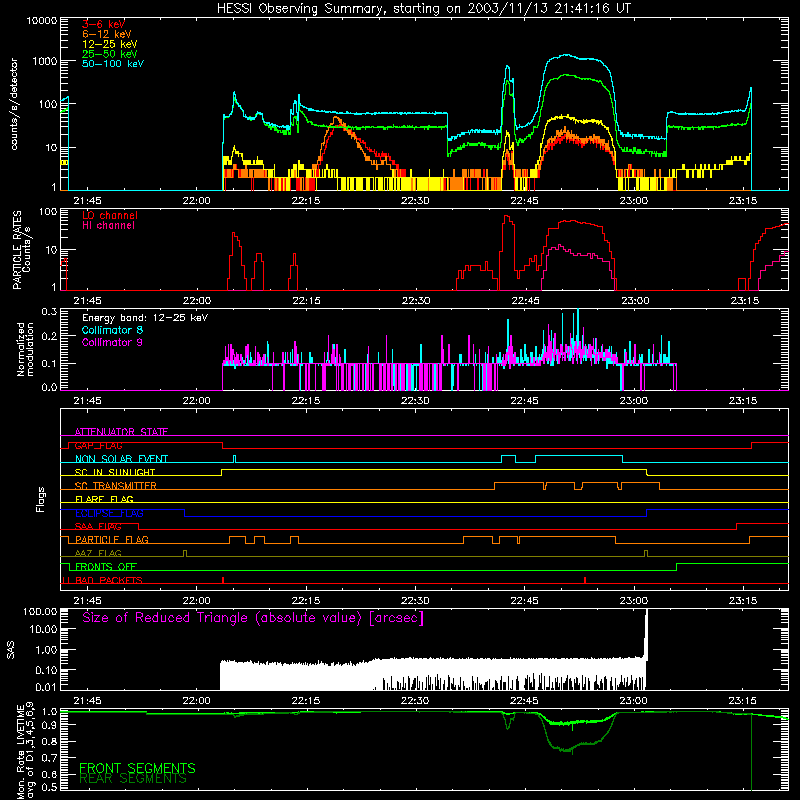Image resolution: width=800 pixels, height=800 pixels.
Task: Click the "100.00" tick on the SAS axis
Action: [40, 611]
